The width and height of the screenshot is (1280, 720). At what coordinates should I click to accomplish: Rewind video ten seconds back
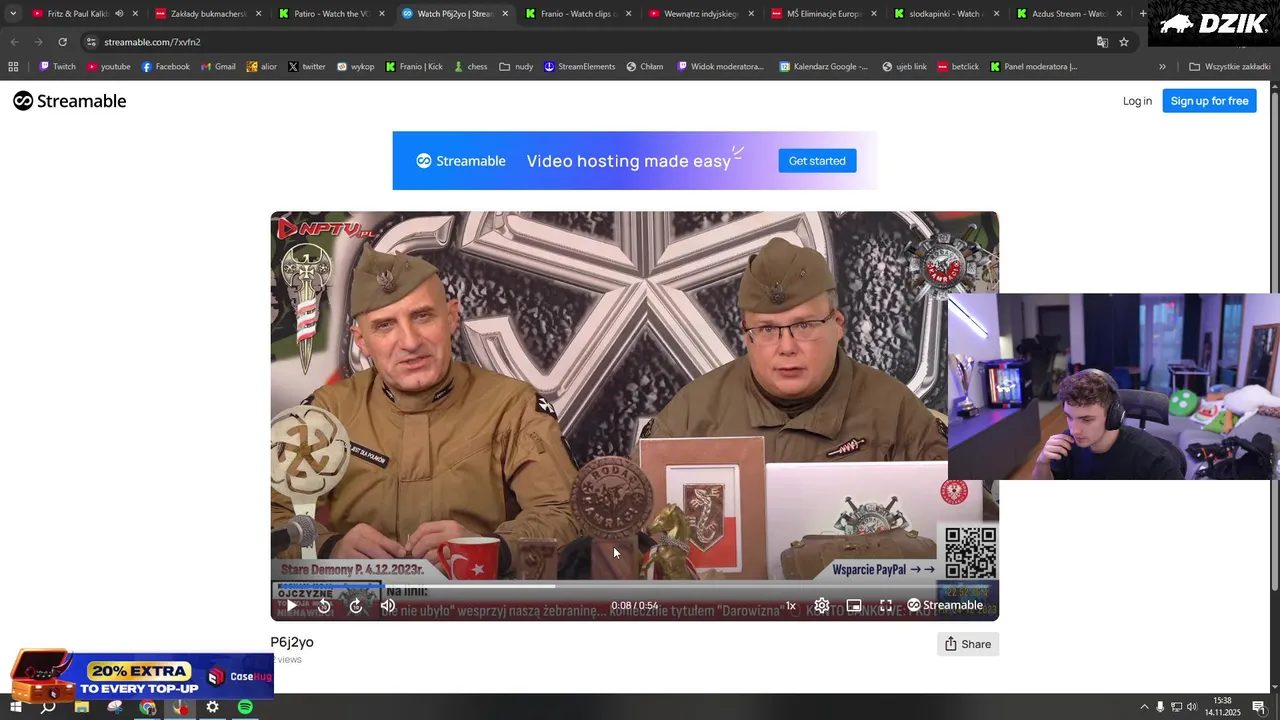pos(323,605)
